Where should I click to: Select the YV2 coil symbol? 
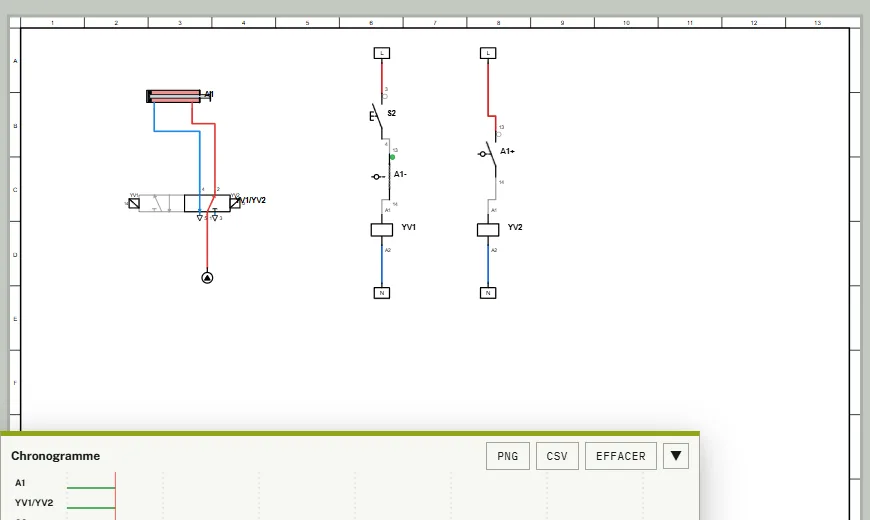pyautogui.click(x=488, y=230)
